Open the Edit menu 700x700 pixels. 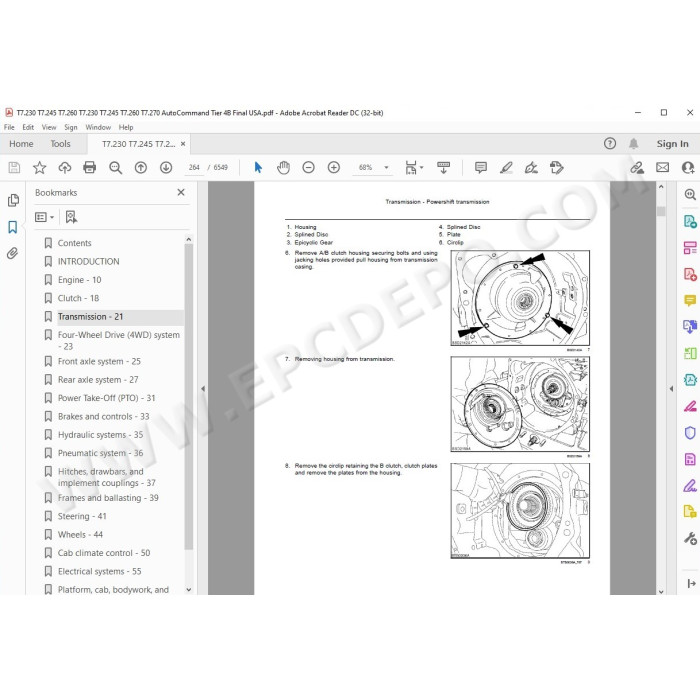coord(28,127)
